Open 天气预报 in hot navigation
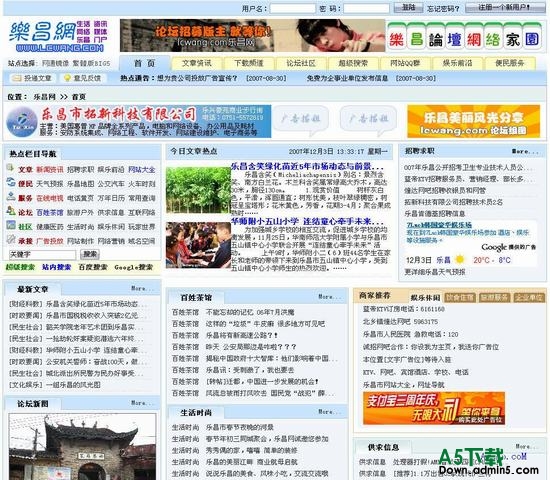This screenshot has height=480, width=550. pyautogui.click(x=50, y=184)
